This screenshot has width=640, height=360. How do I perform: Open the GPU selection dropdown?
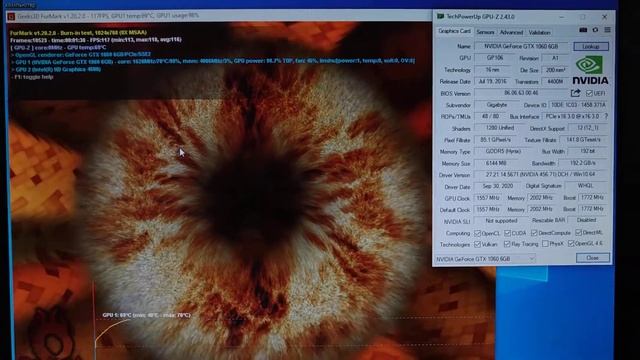click(485, 259)
